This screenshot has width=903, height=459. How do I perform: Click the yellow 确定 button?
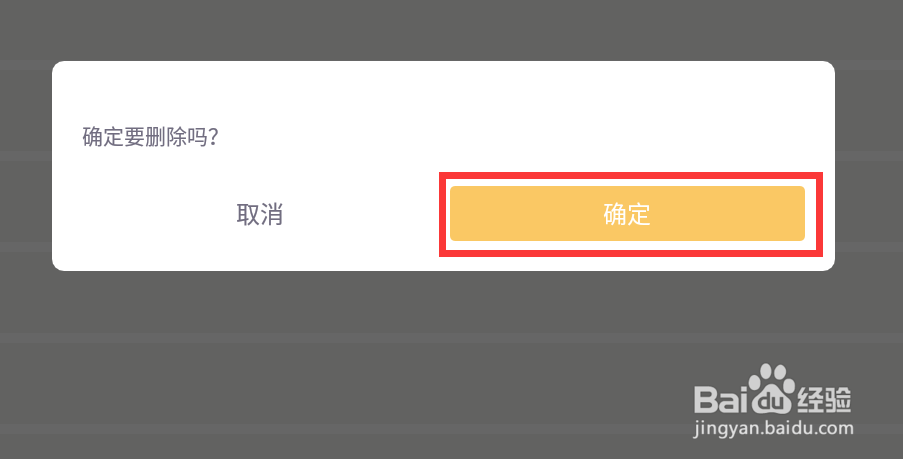[627, 214]
